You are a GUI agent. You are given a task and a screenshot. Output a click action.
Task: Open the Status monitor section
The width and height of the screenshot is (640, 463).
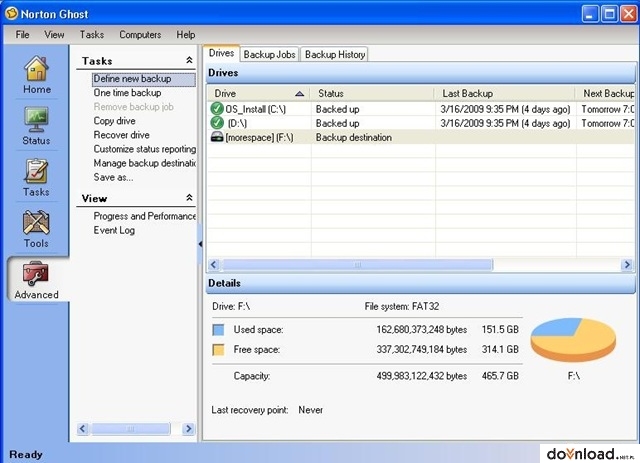36,126
